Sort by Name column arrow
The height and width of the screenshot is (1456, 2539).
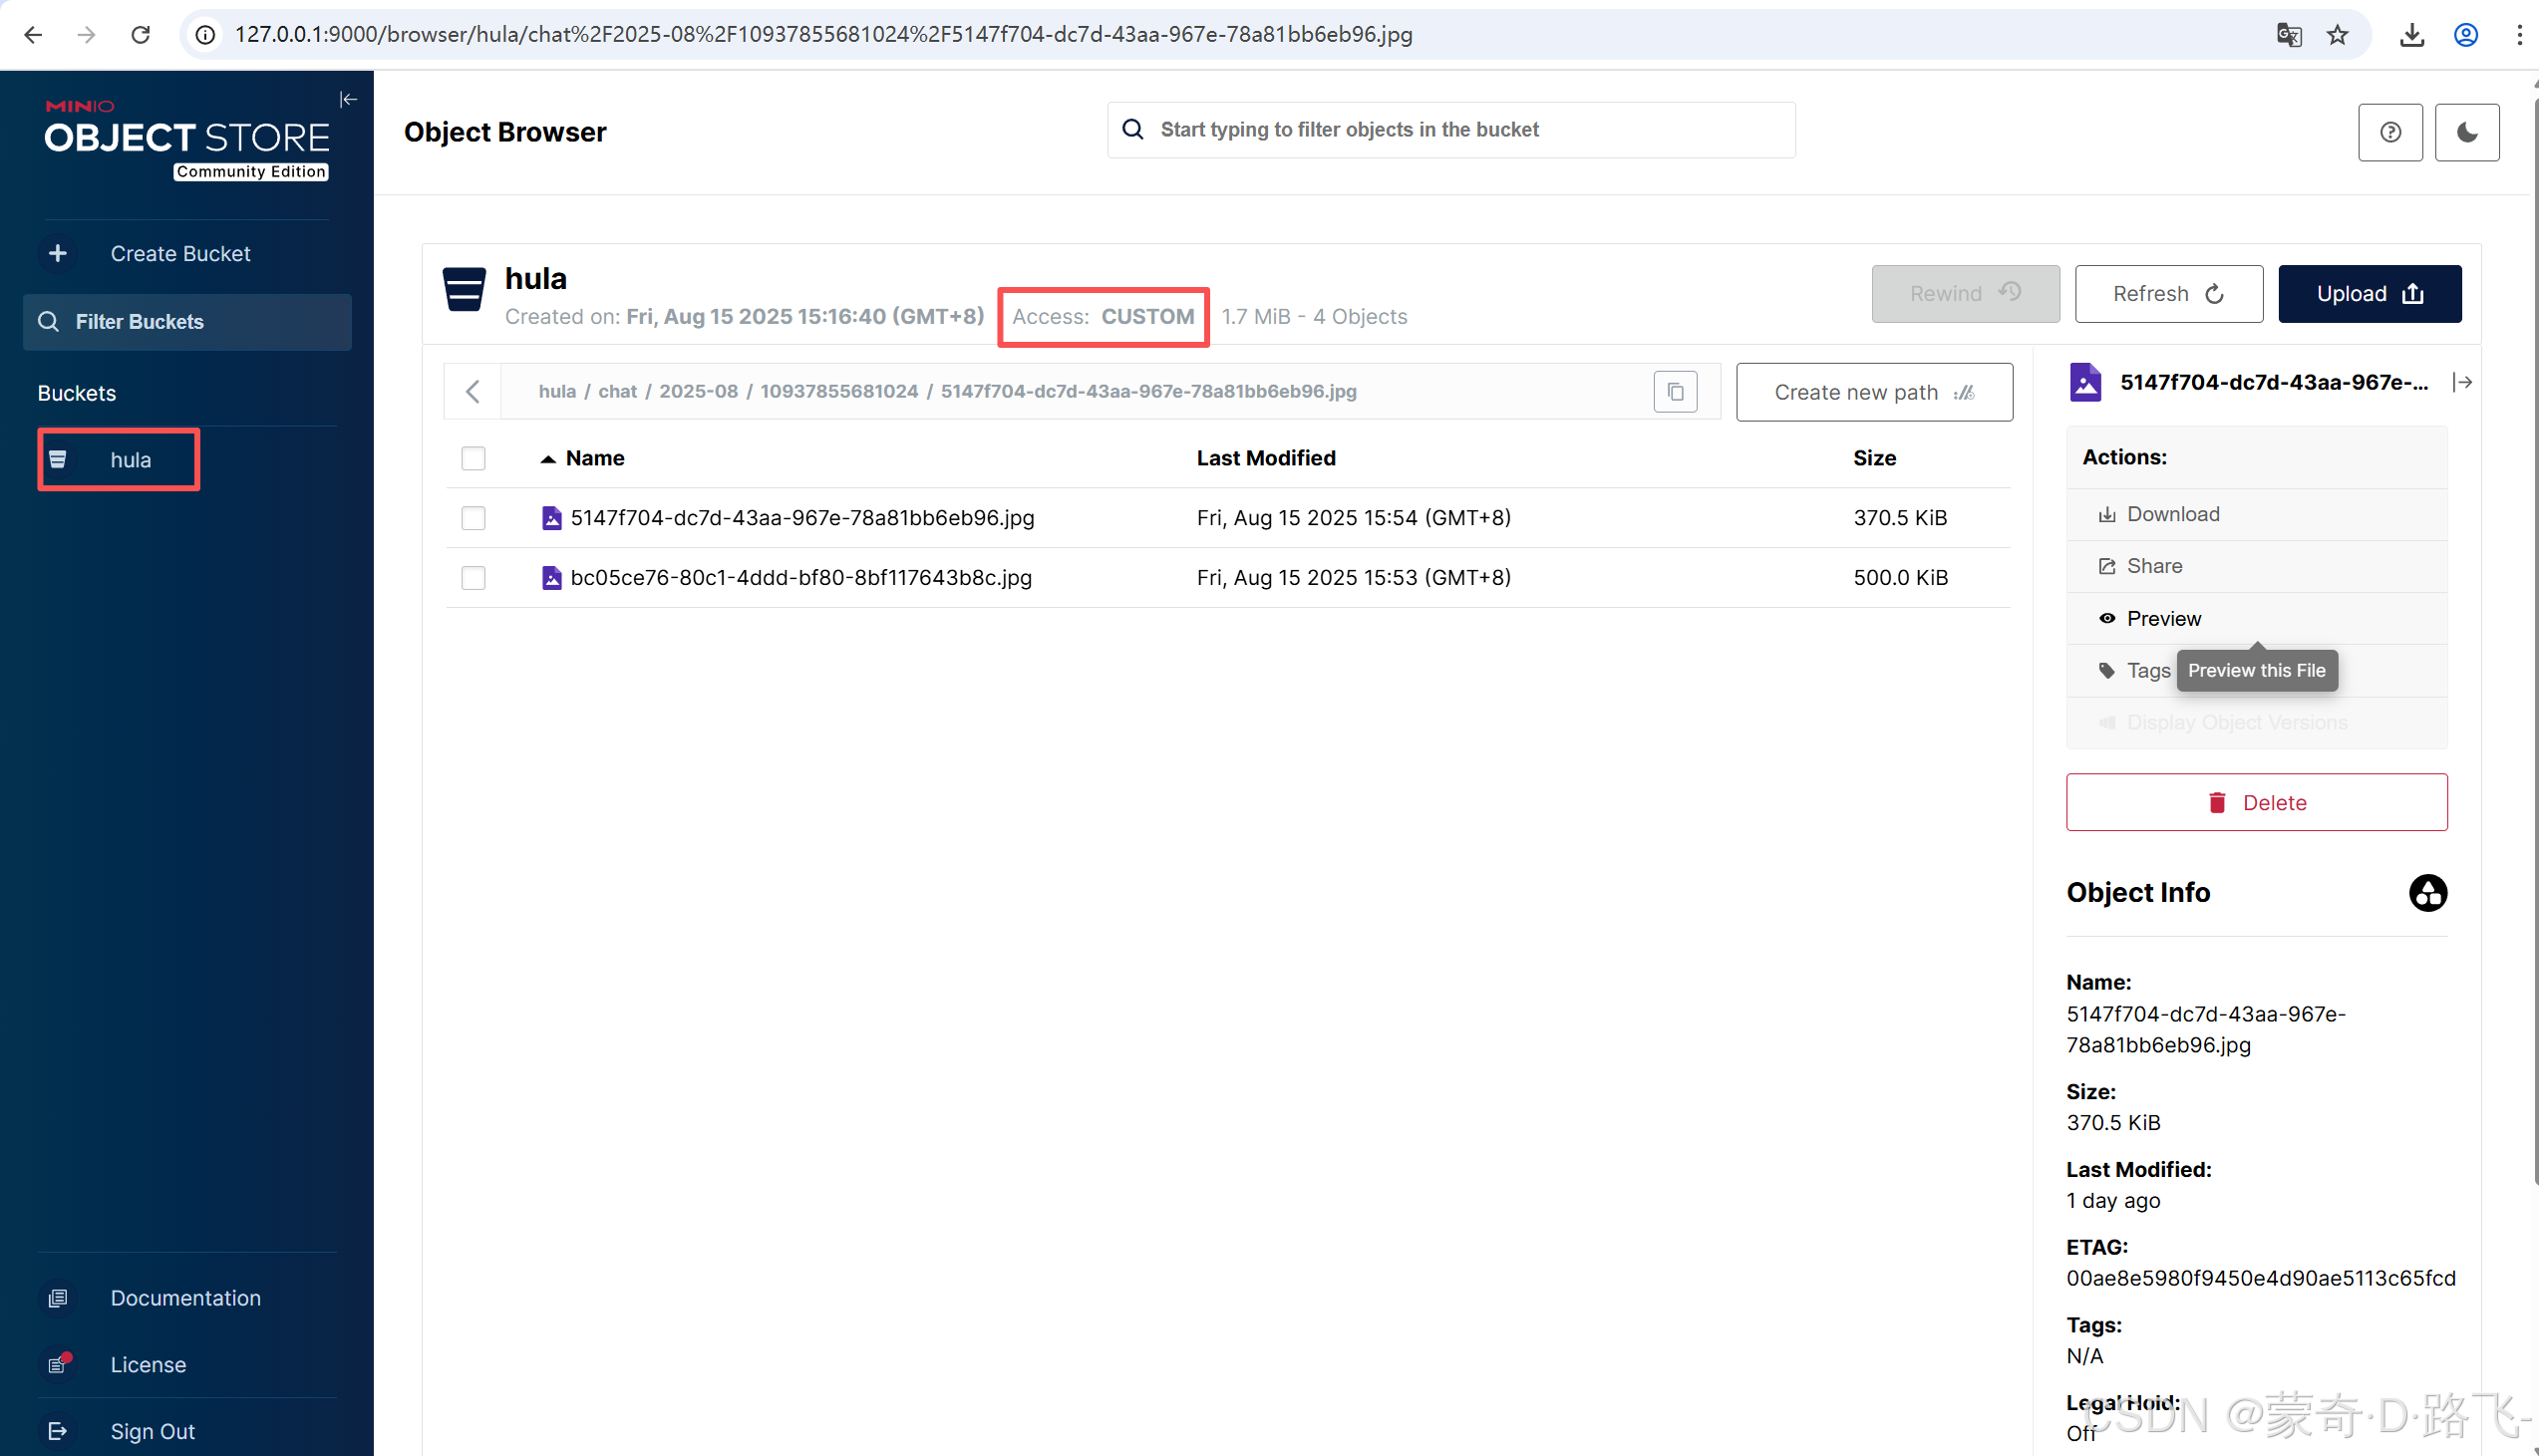pyautogui.click(x=548, y=459)
